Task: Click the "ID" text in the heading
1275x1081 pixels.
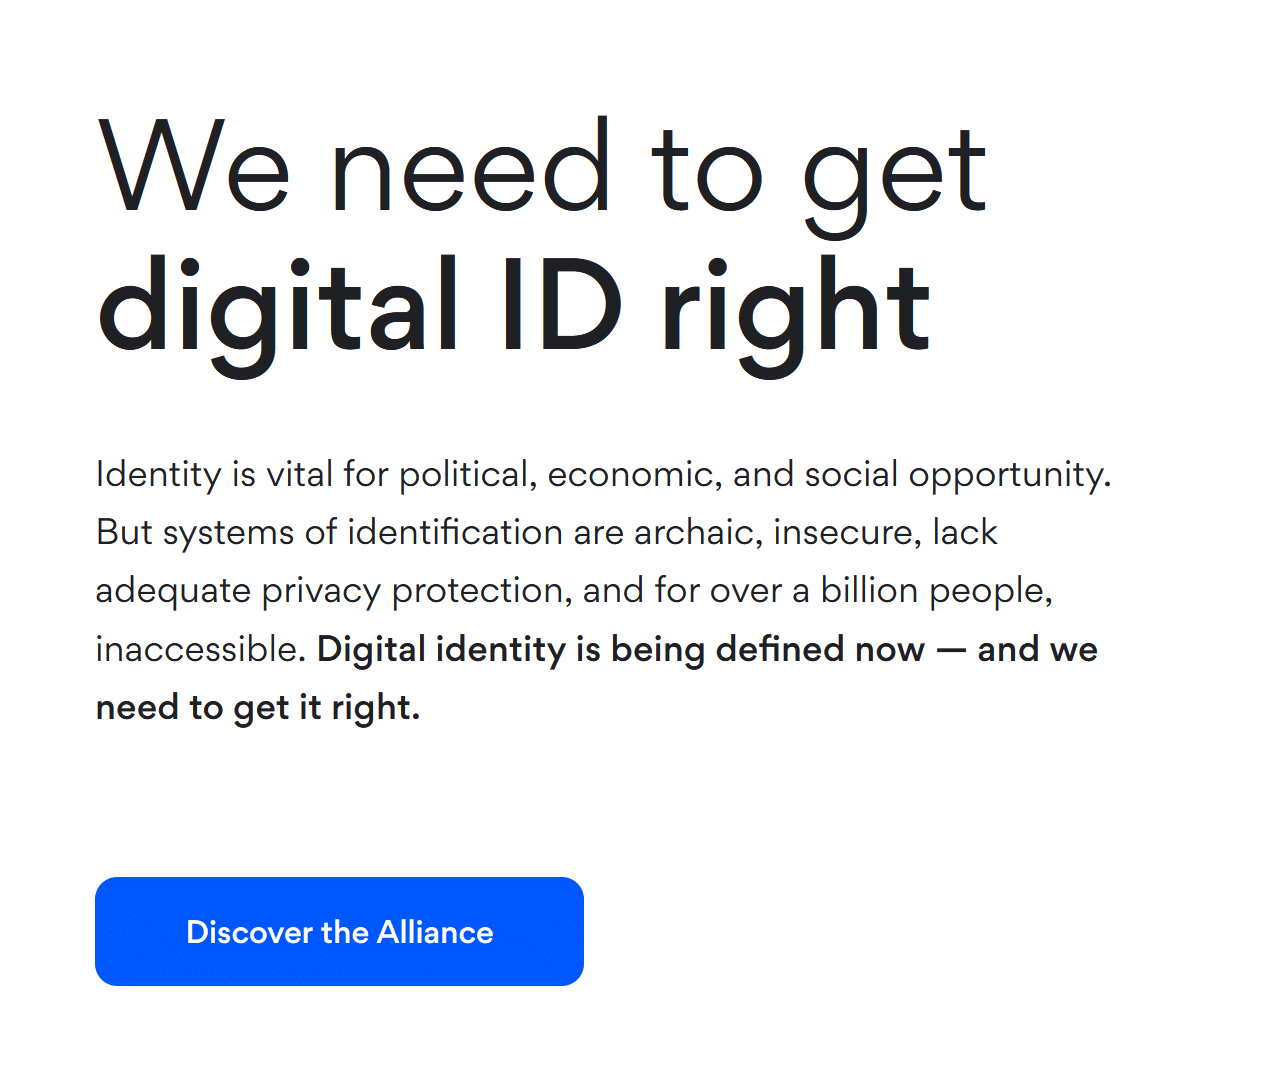Action: pyautogui.click(x=560, y=308)
